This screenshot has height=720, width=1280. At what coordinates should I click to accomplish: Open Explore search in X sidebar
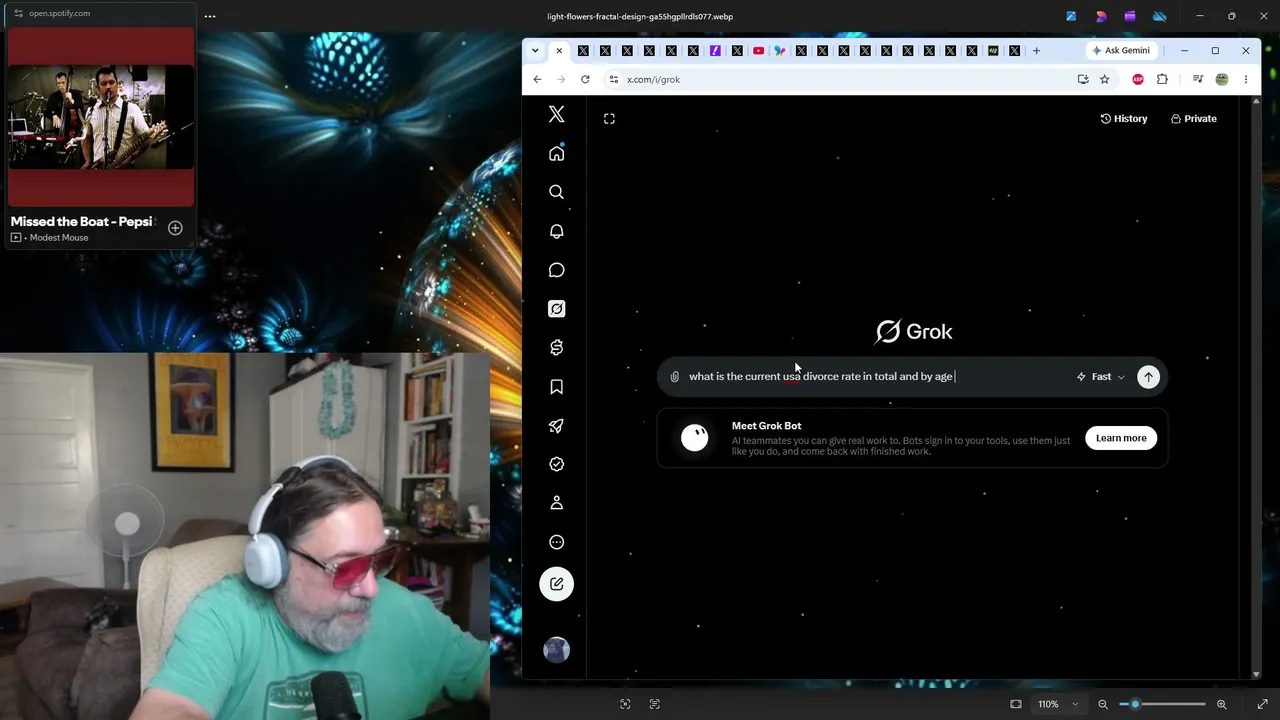pyautogui.click(x=557, y=192)
